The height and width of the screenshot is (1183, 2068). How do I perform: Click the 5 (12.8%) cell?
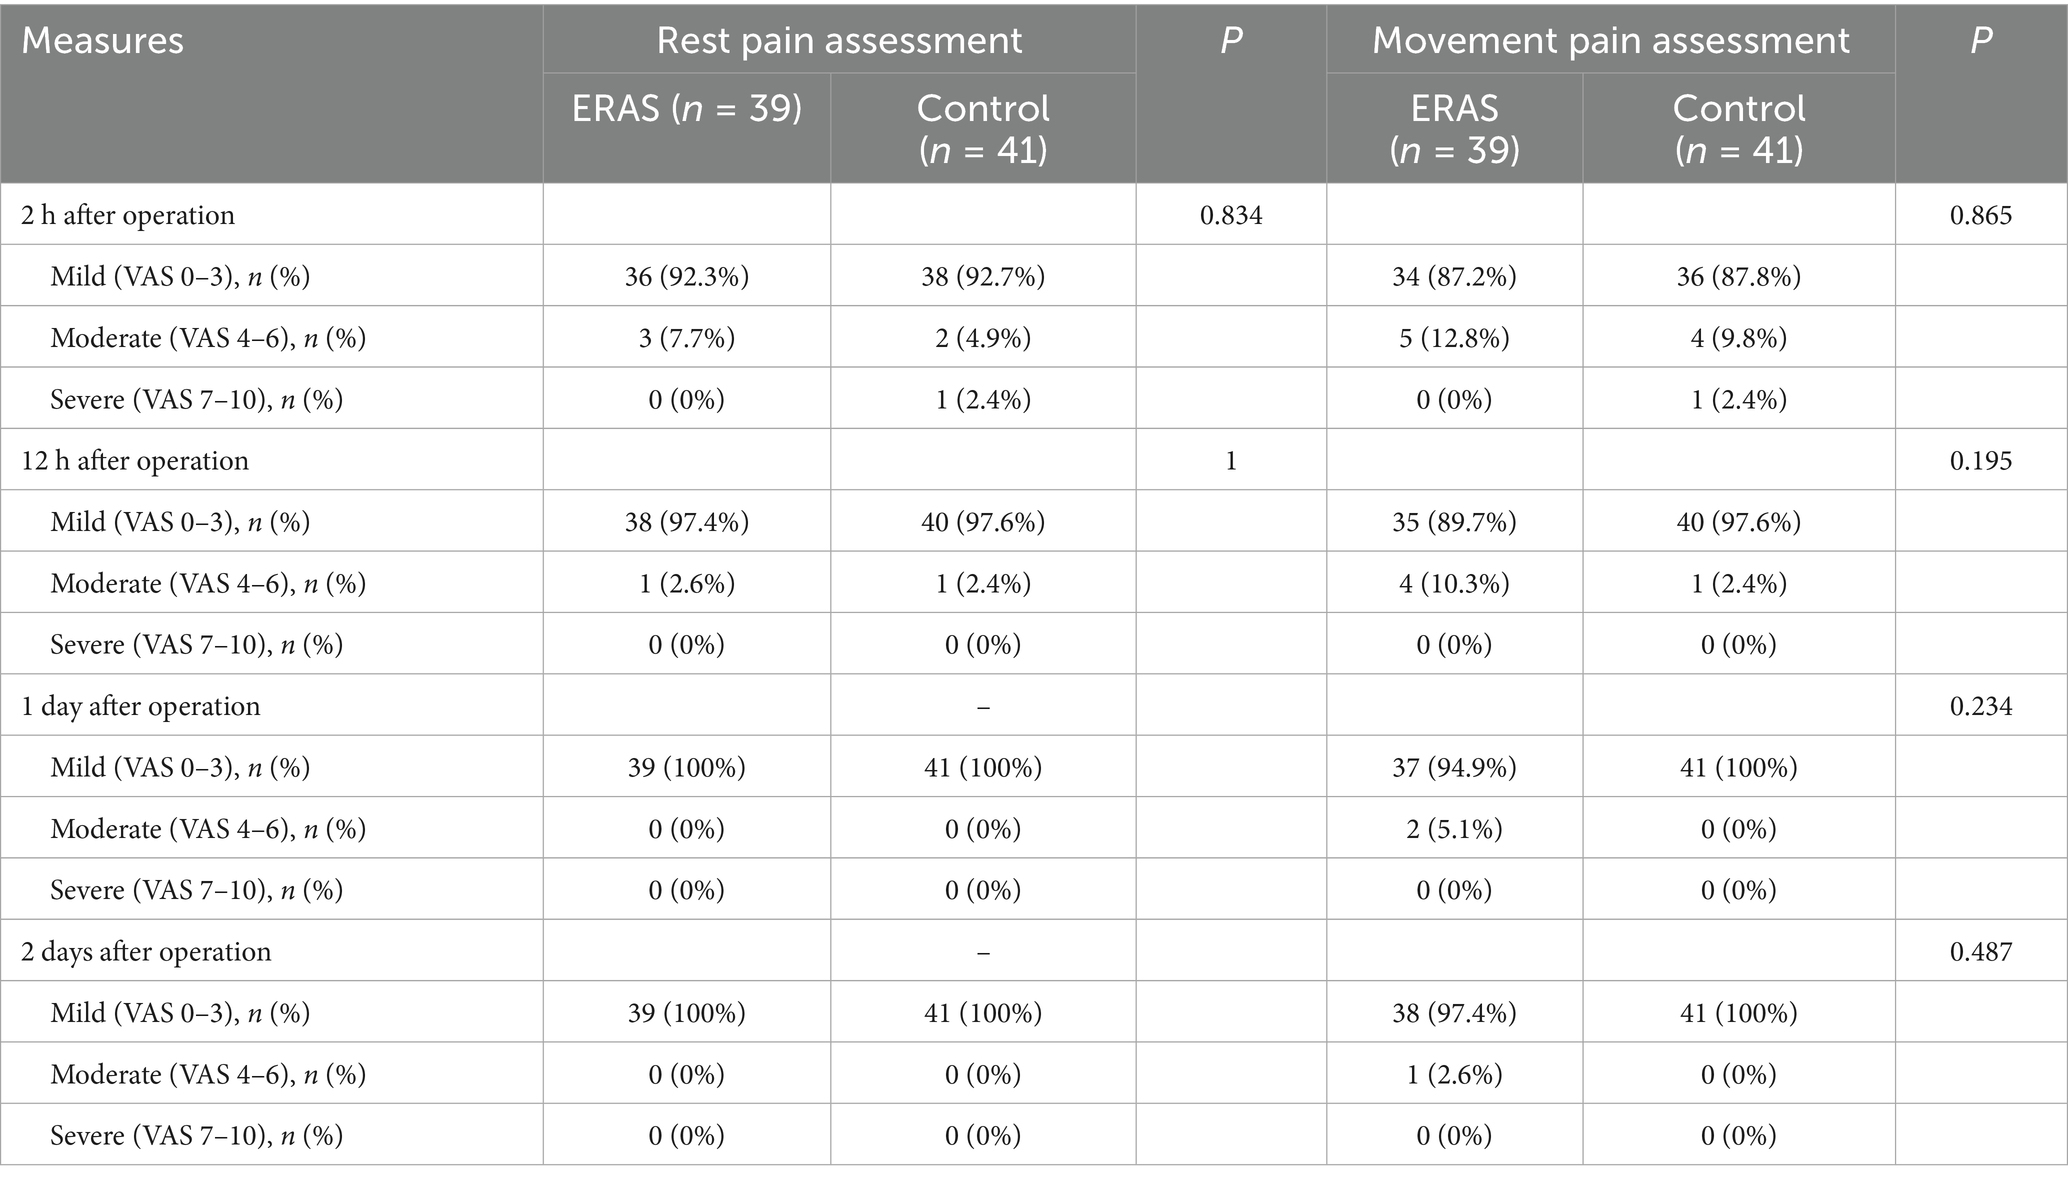coord(1454,338)
